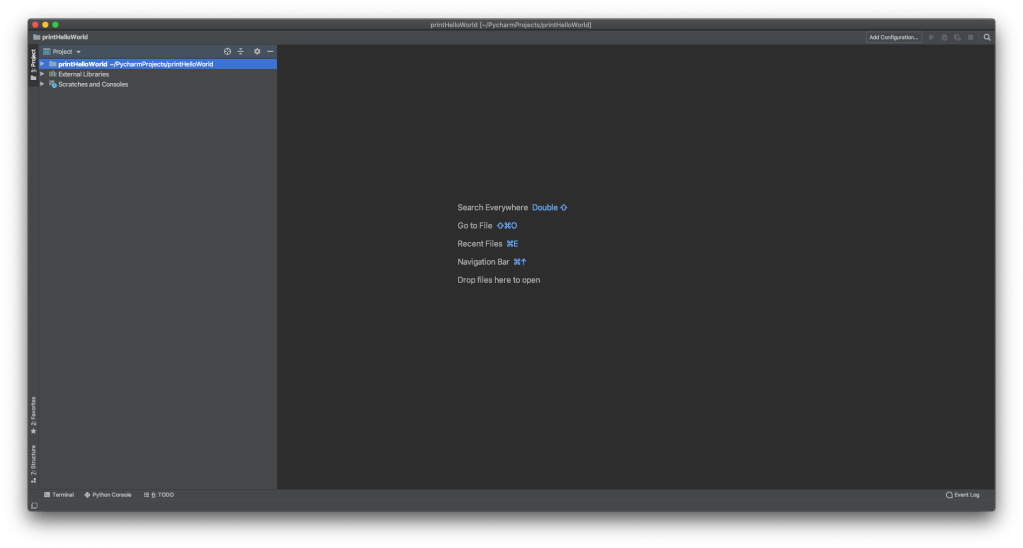Toggle tool window bars icon in status bar

pyautogui.click(x=34, y=505)
